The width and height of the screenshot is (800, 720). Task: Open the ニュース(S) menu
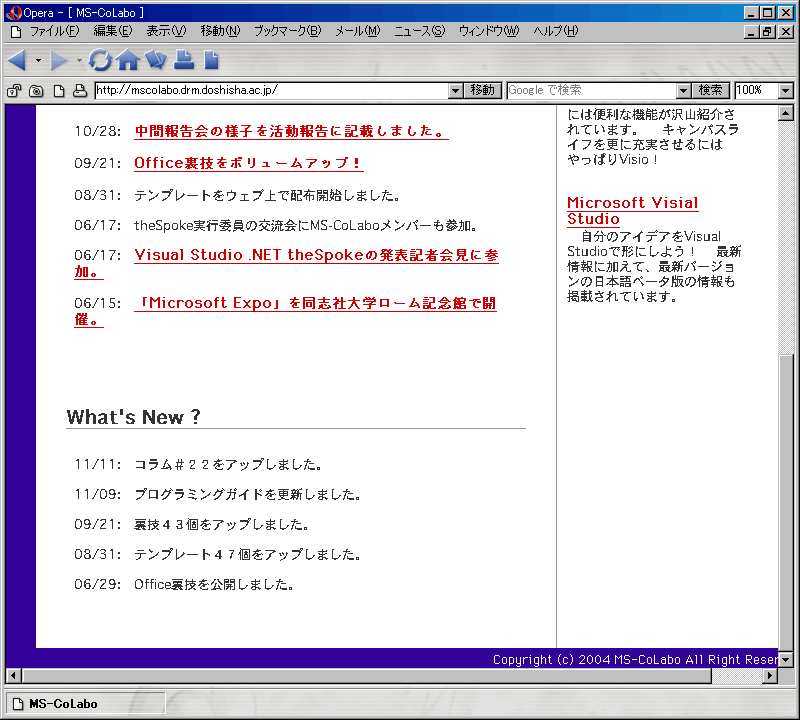click(419, 31)
